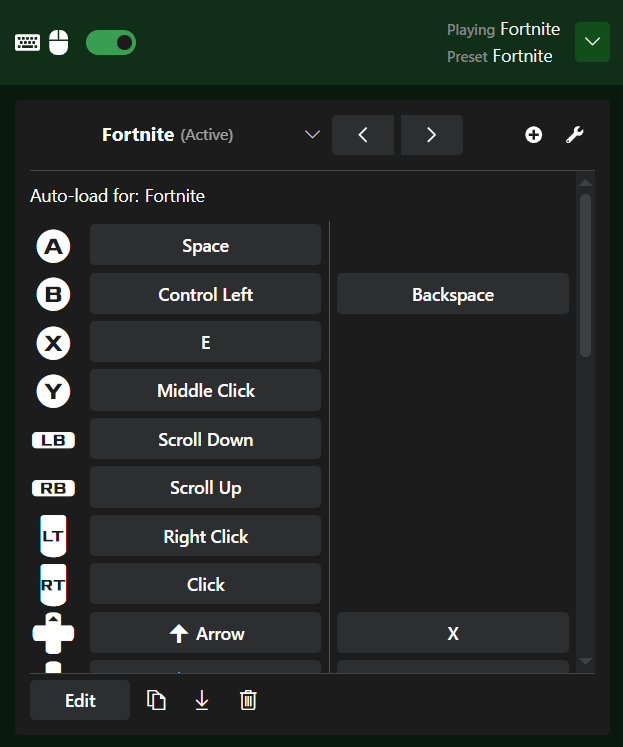Select the E binding for X button
The image size is (623, 747).
[x=205, y=342]
